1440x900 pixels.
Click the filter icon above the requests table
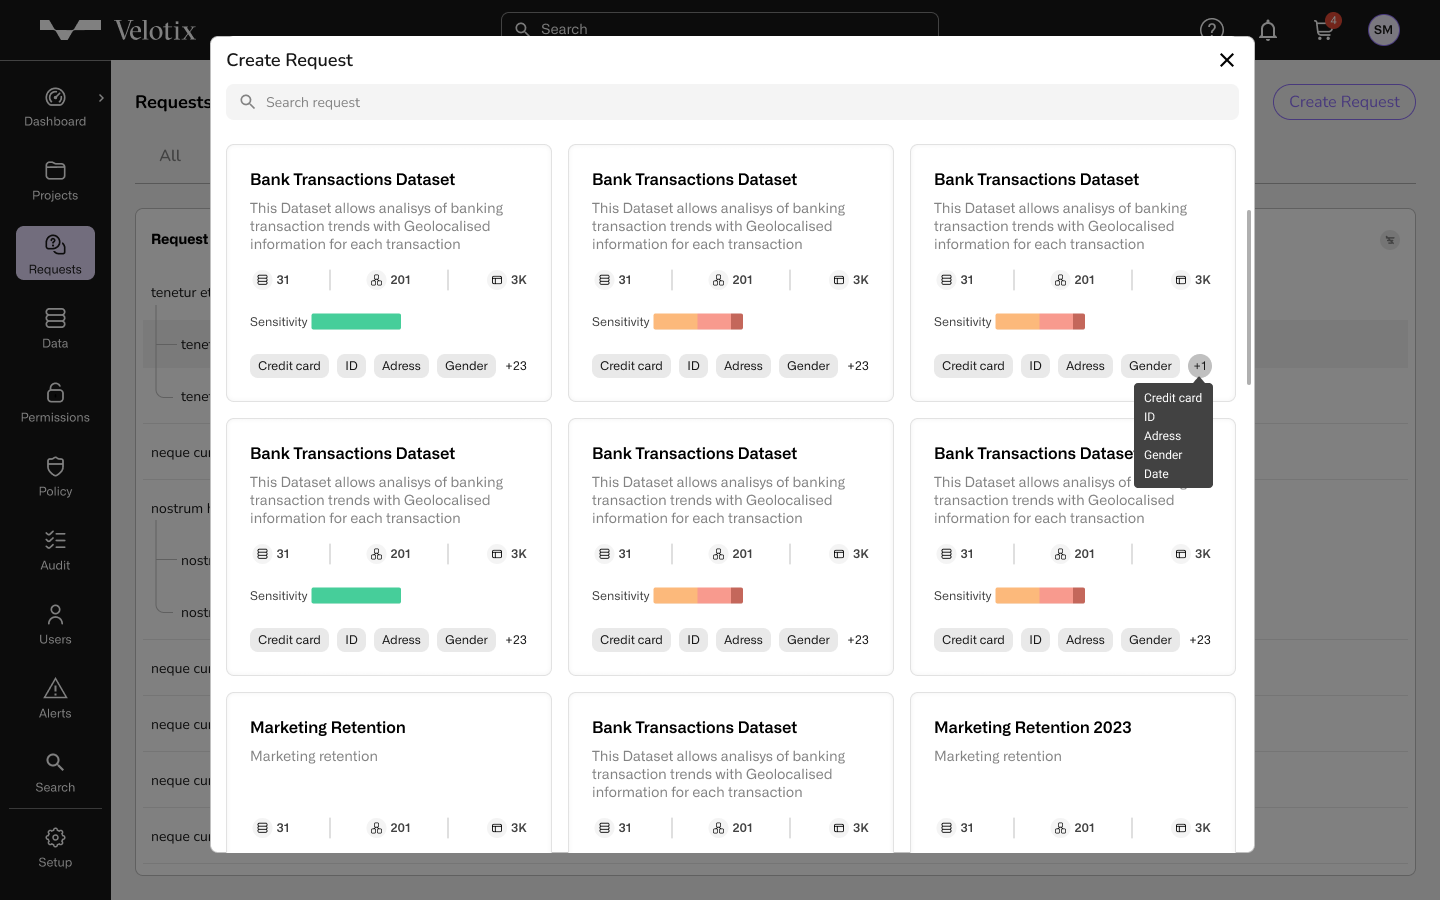(x=1390, y=240)
